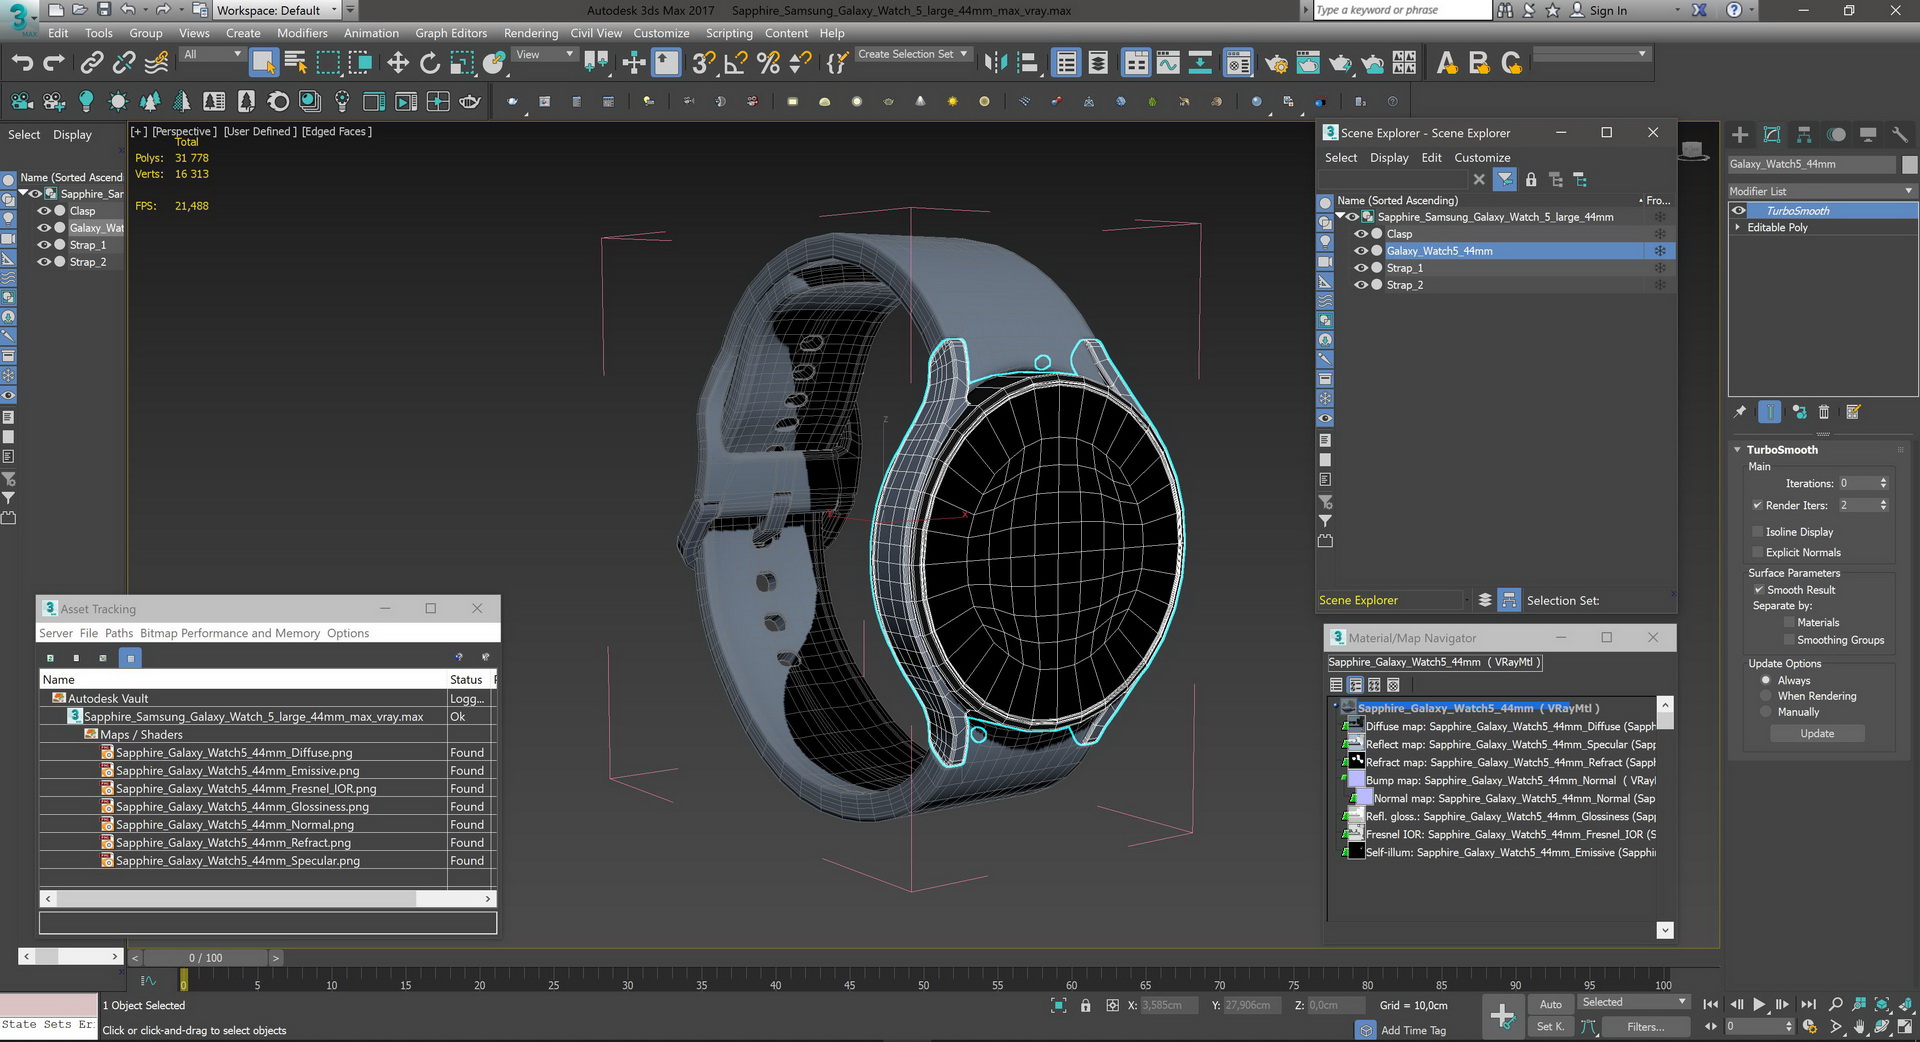Activate the Select Object tool
This screenshot has height=1042, width=1920.
tap(263, 63)
